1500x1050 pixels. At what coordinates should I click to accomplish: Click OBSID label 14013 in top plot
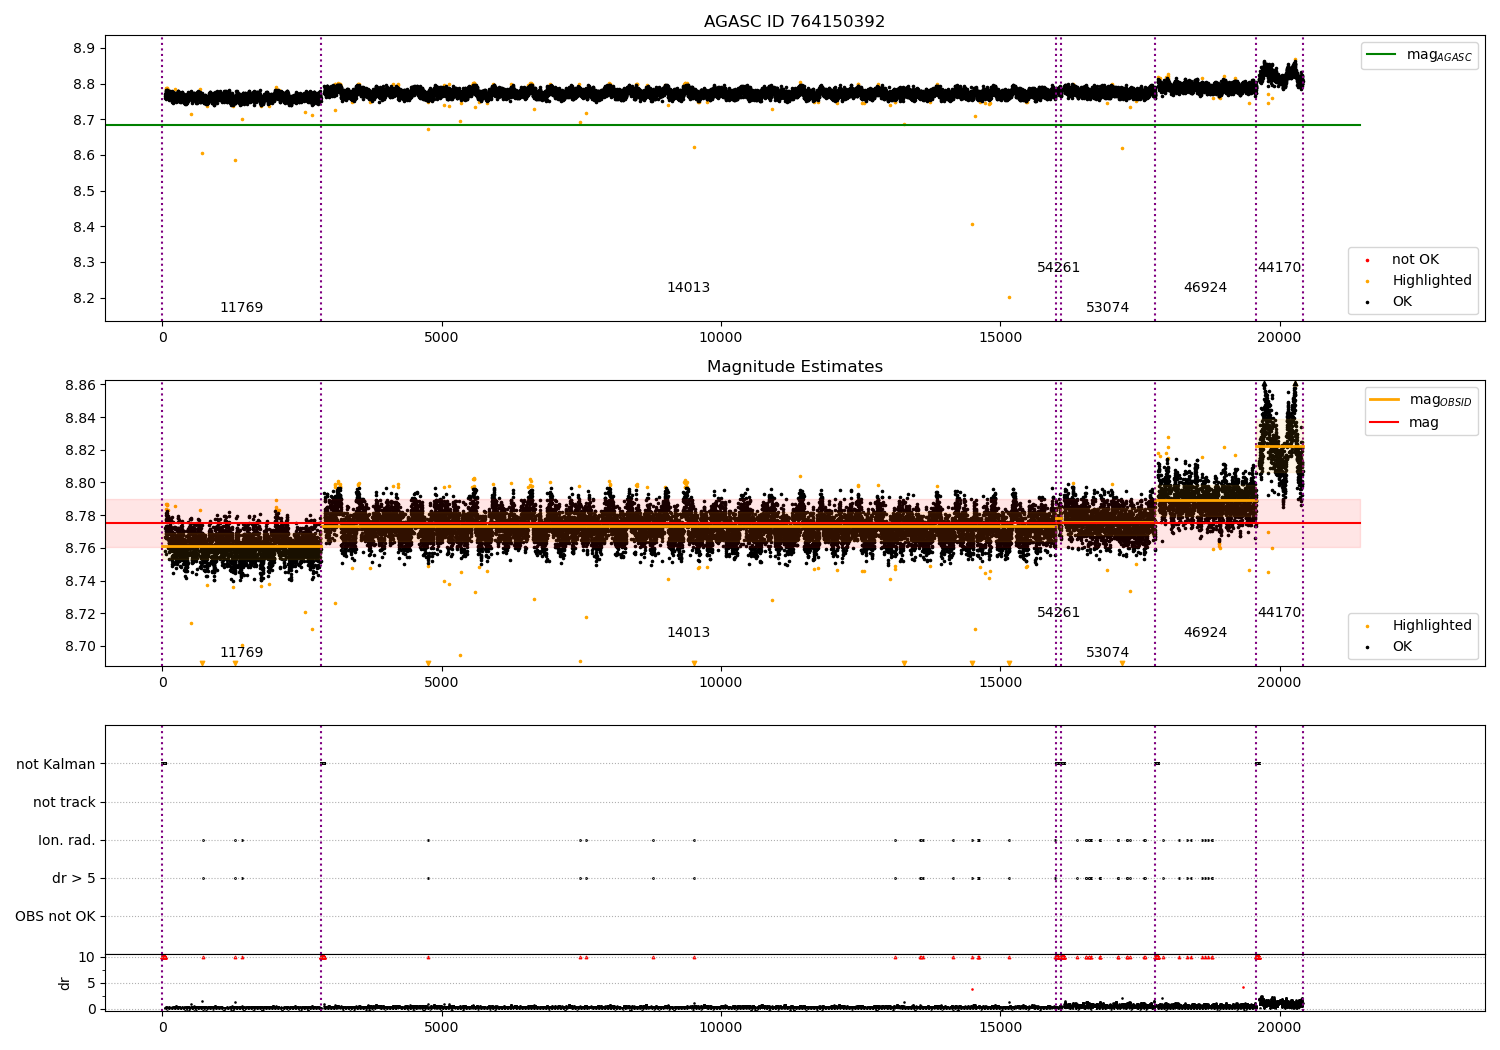[x=688, y=288]
